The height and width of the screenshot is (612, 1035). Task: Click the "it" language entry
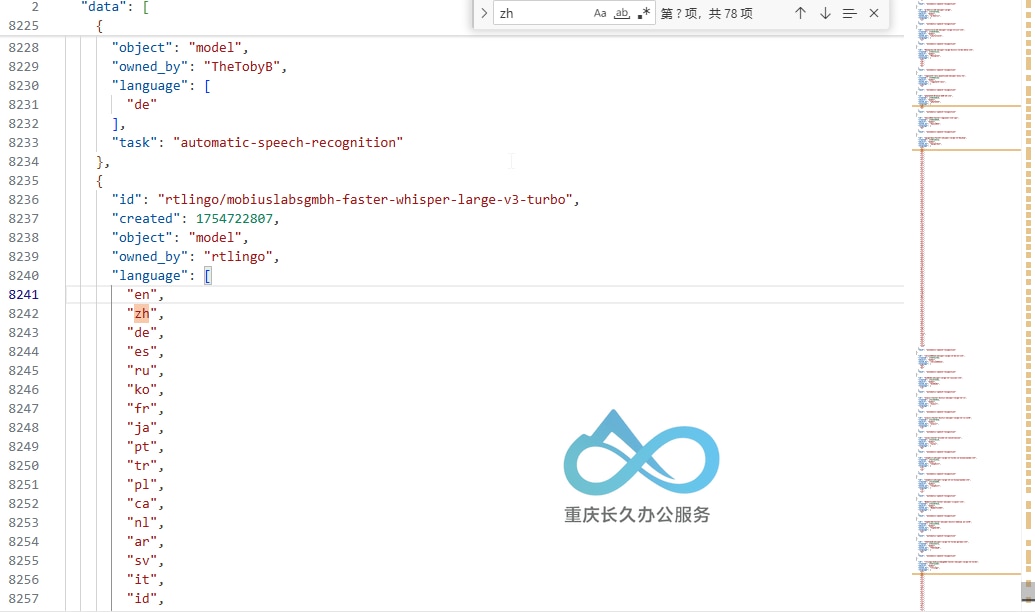click(142, 580)
